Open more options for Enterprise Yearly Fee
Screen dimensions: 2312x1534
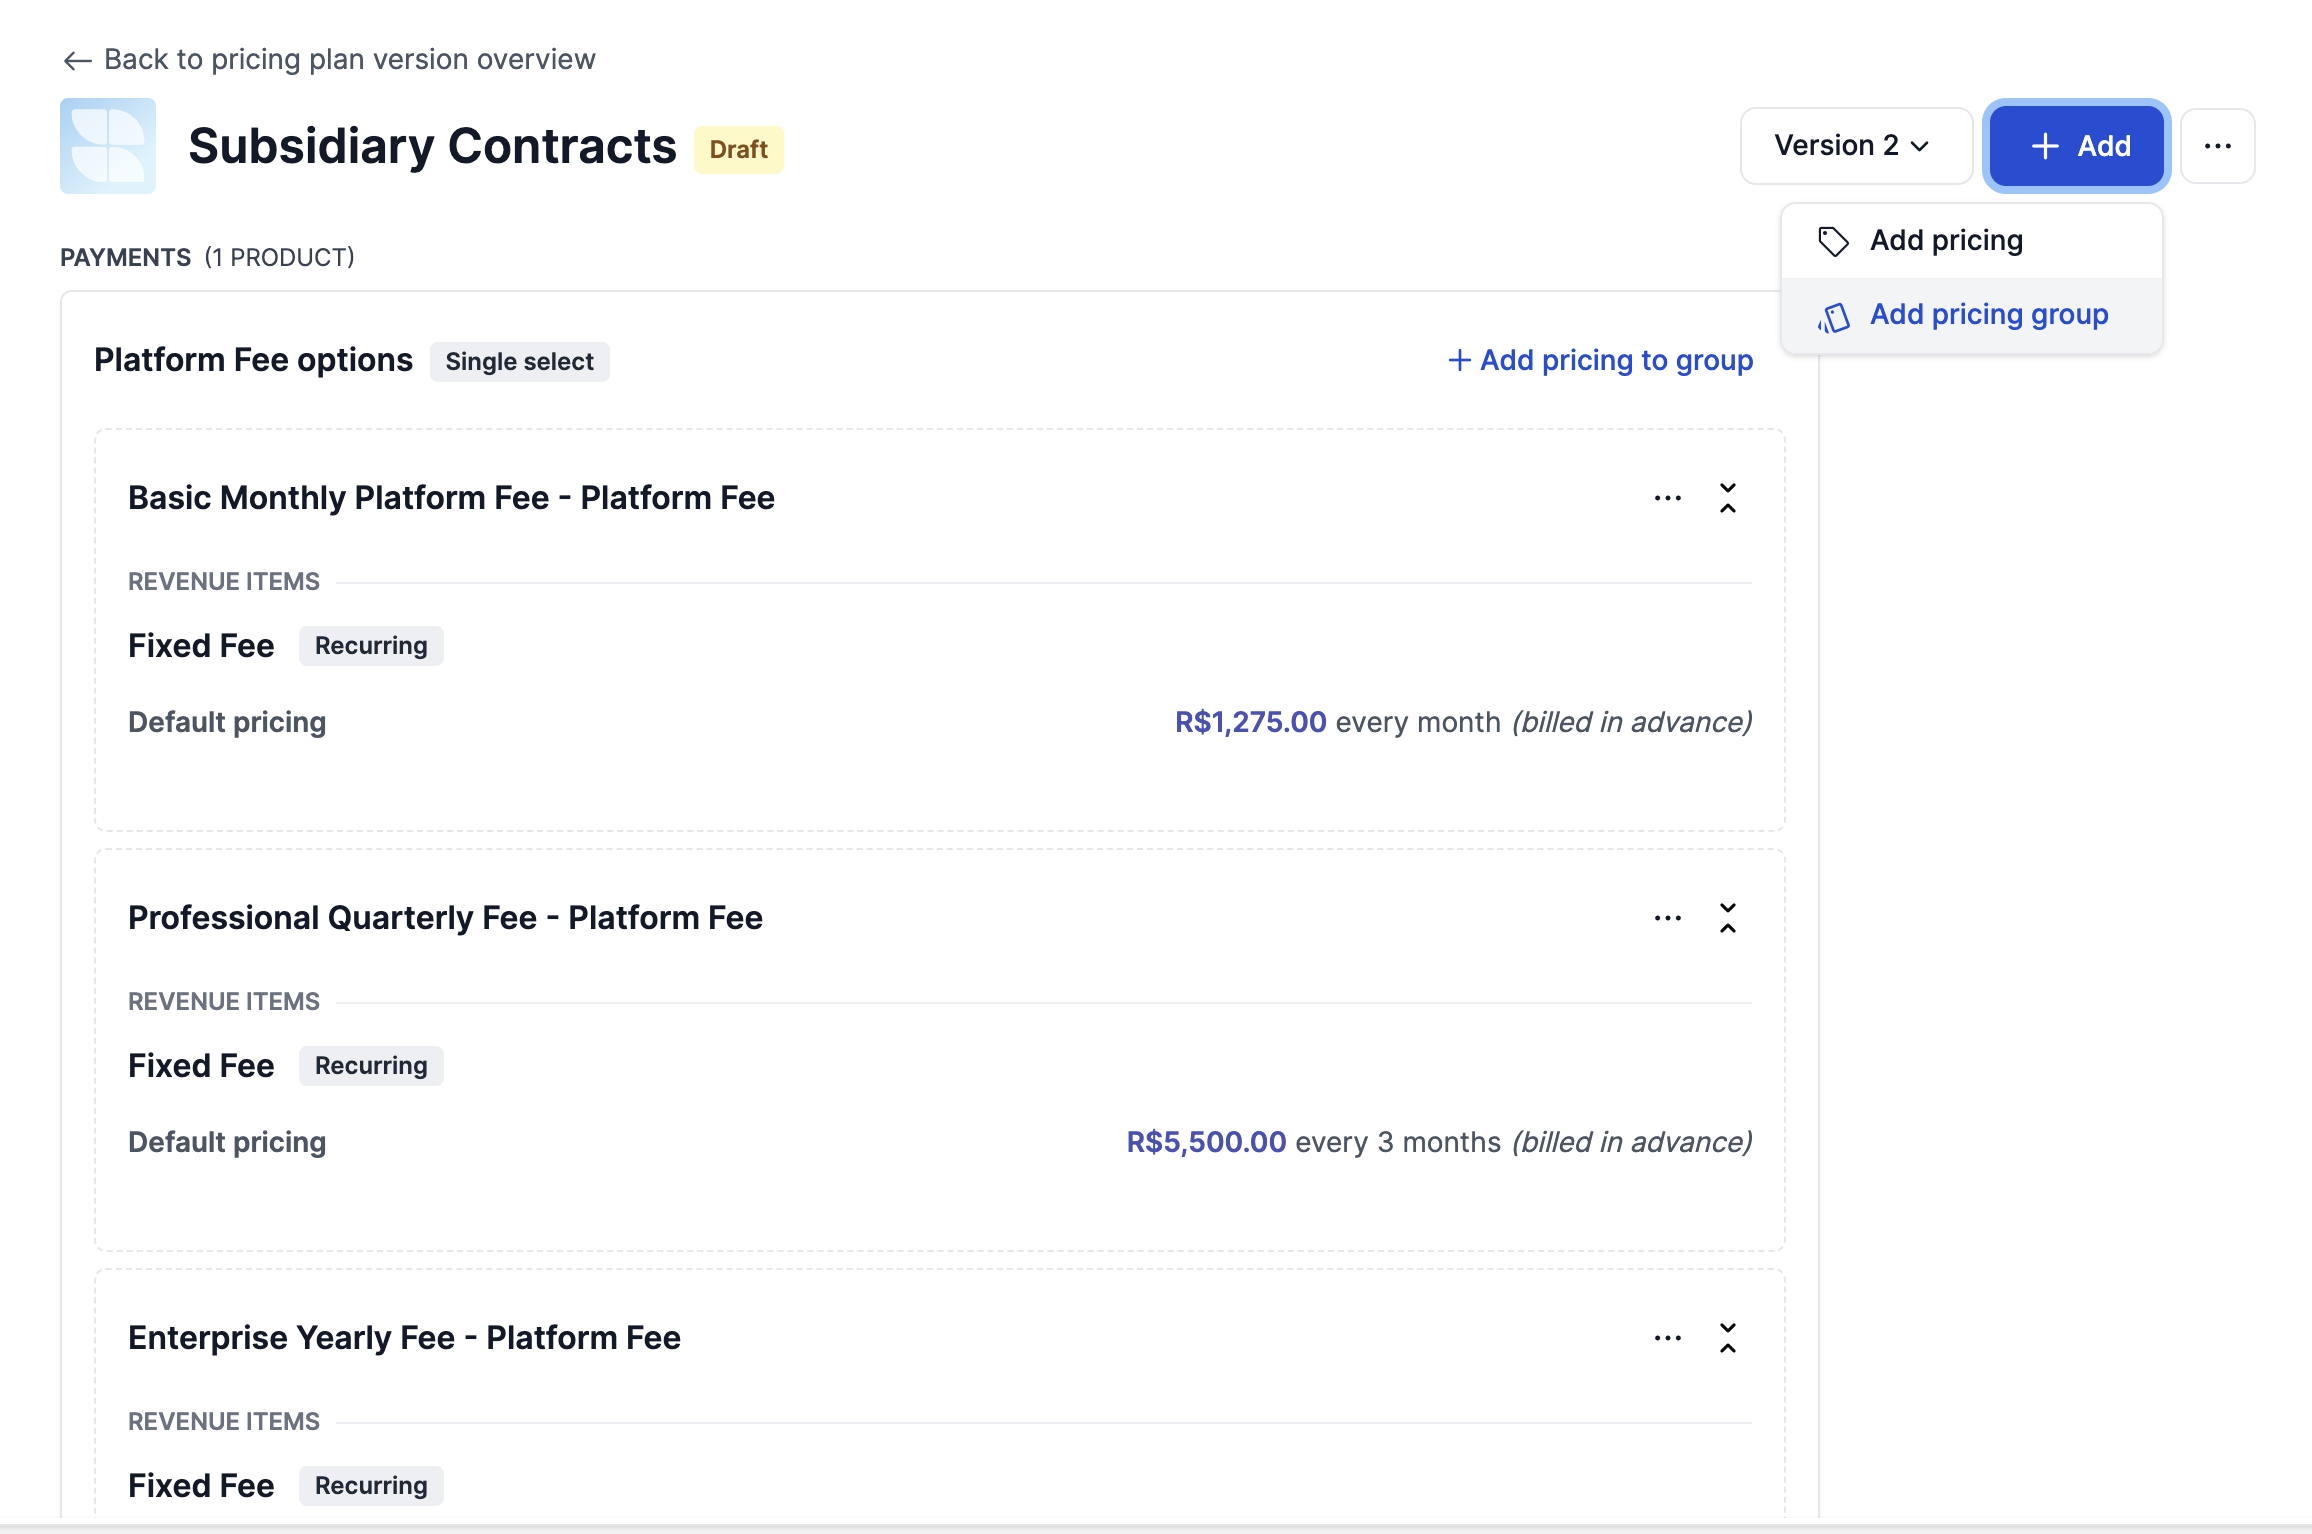1667,1338
